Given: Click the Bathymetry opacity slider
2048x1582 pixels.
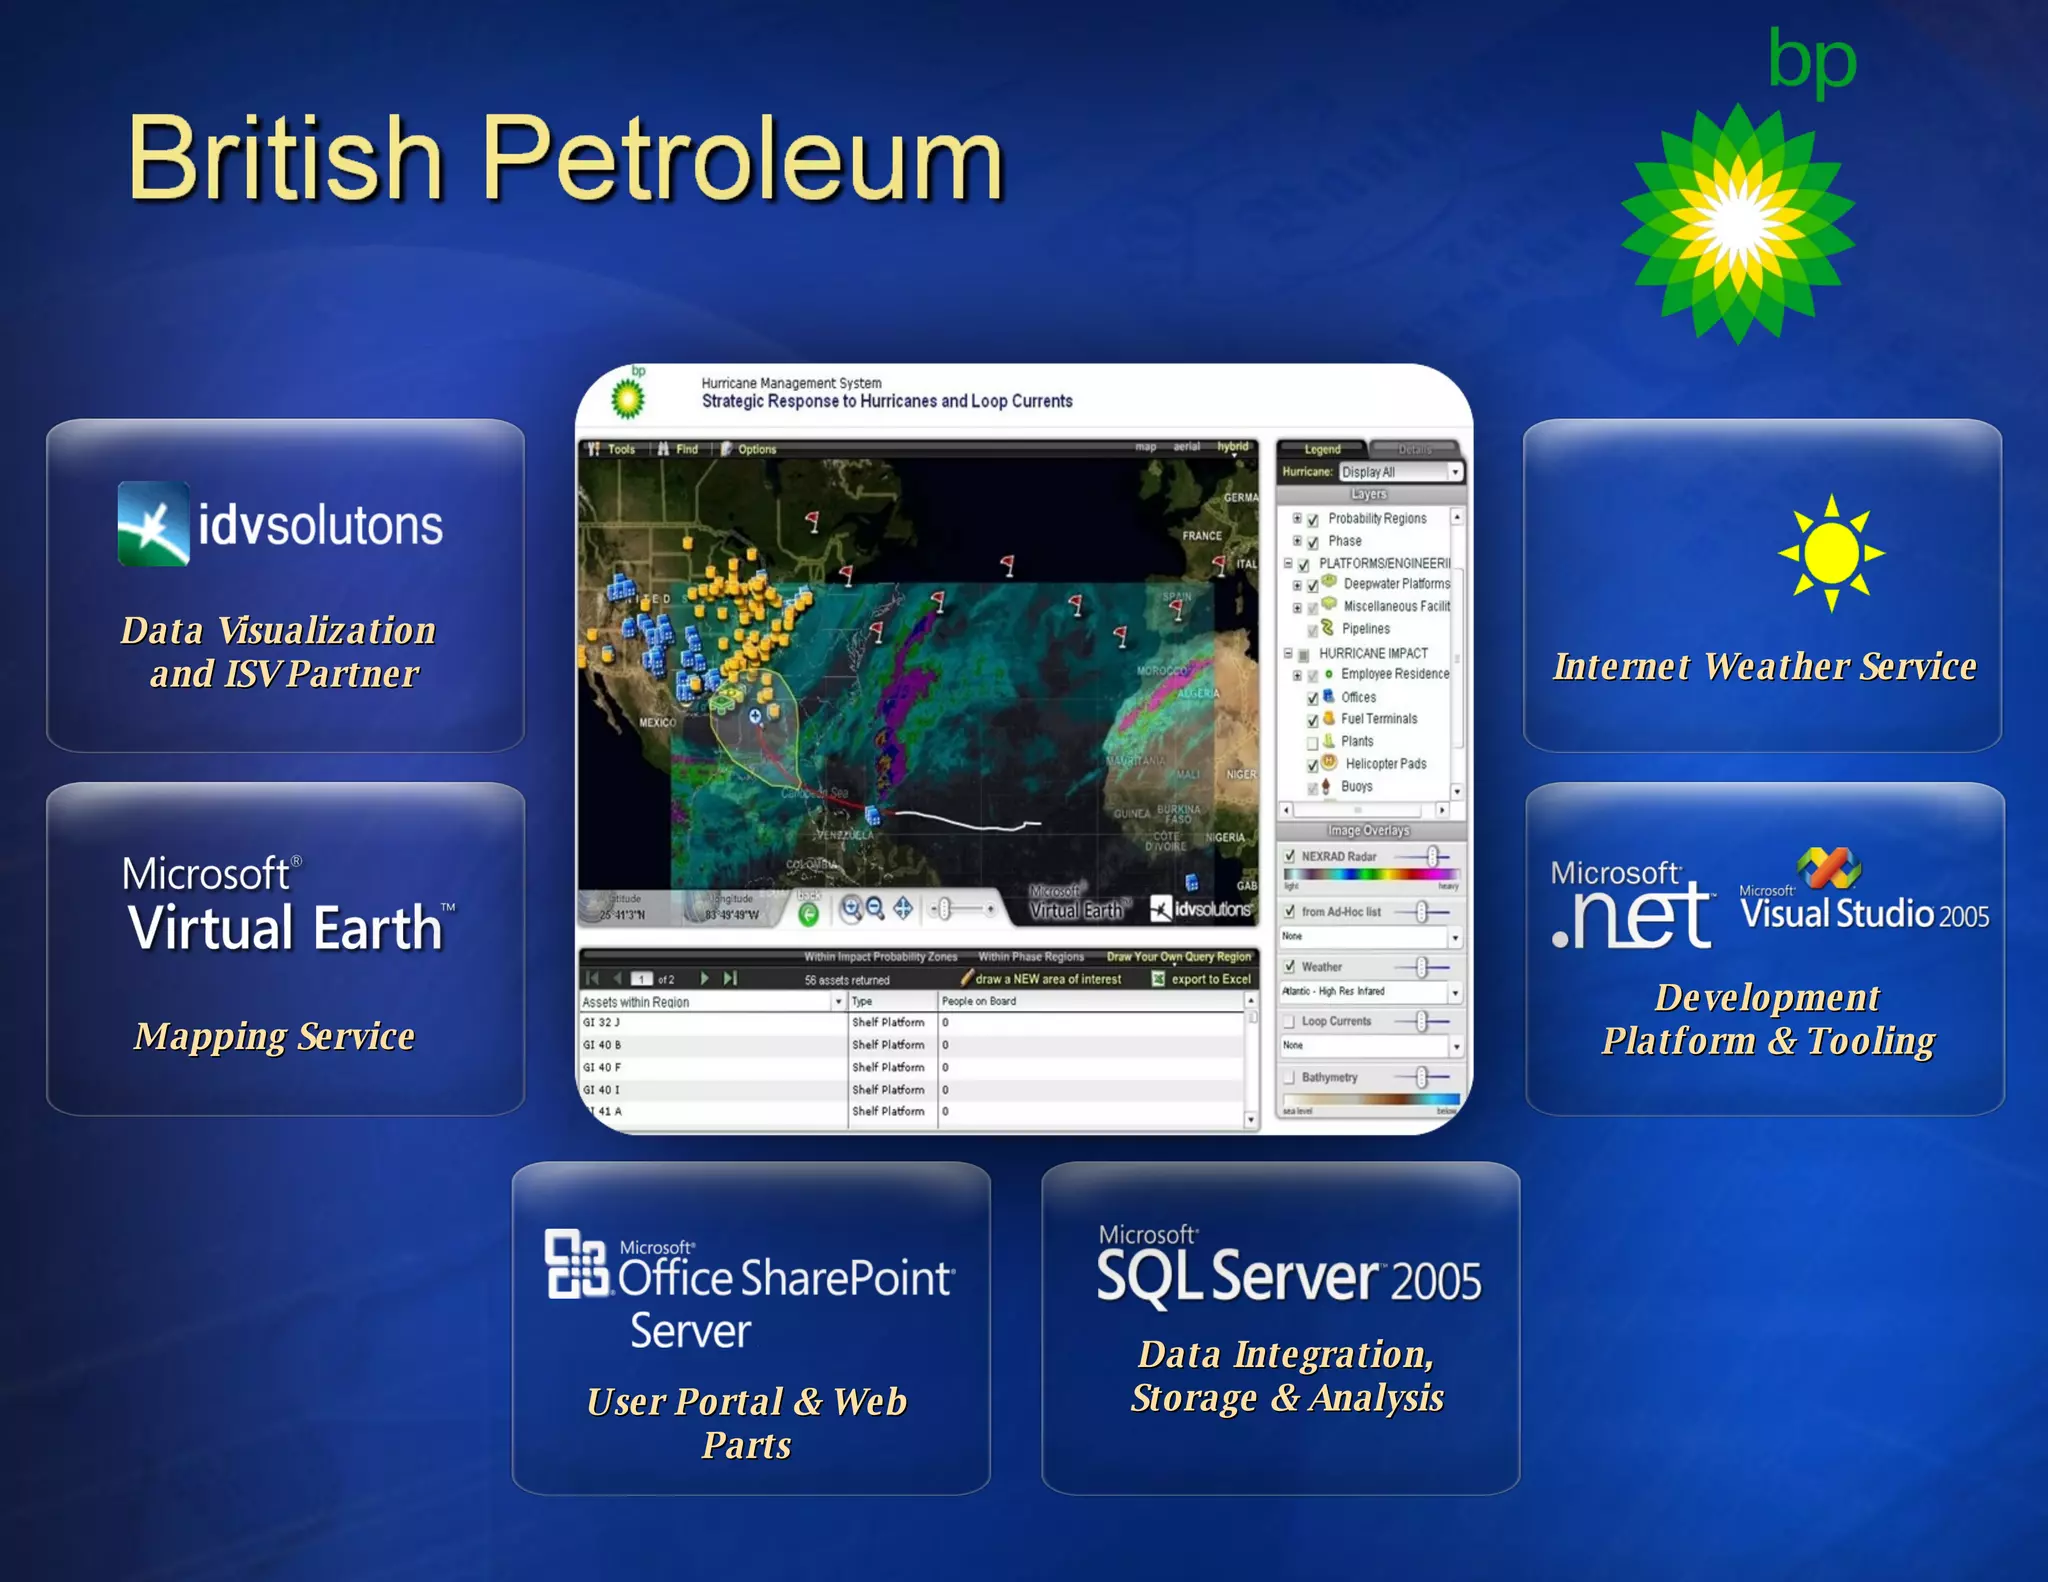Looking at the screenshot, I should (x=1423, y=1077).
